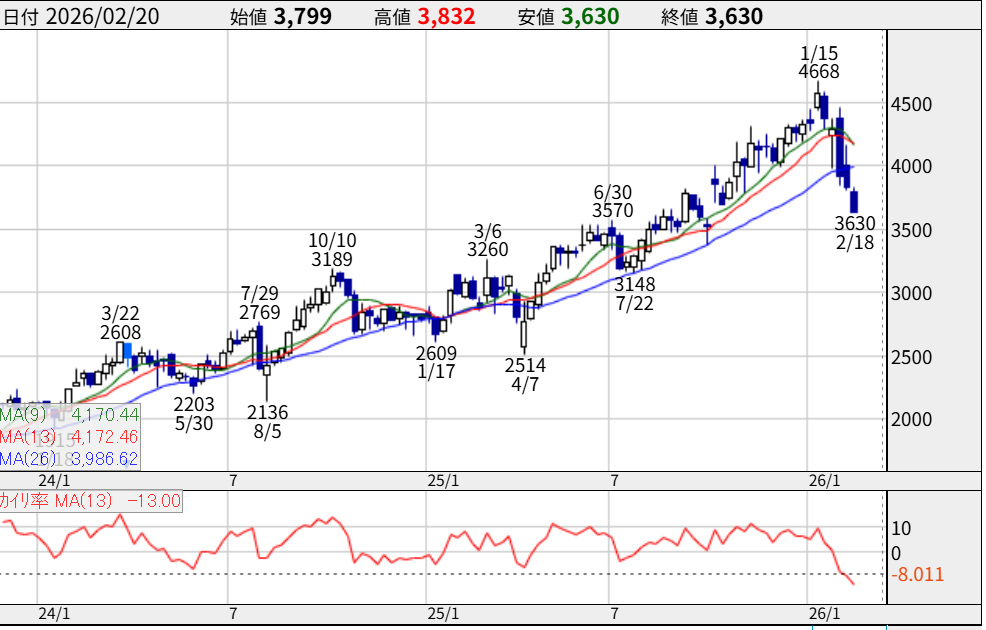This screenshot has height=630, width=986.
Task: Select the MA(9) legend entry
Action: point(70,414)
